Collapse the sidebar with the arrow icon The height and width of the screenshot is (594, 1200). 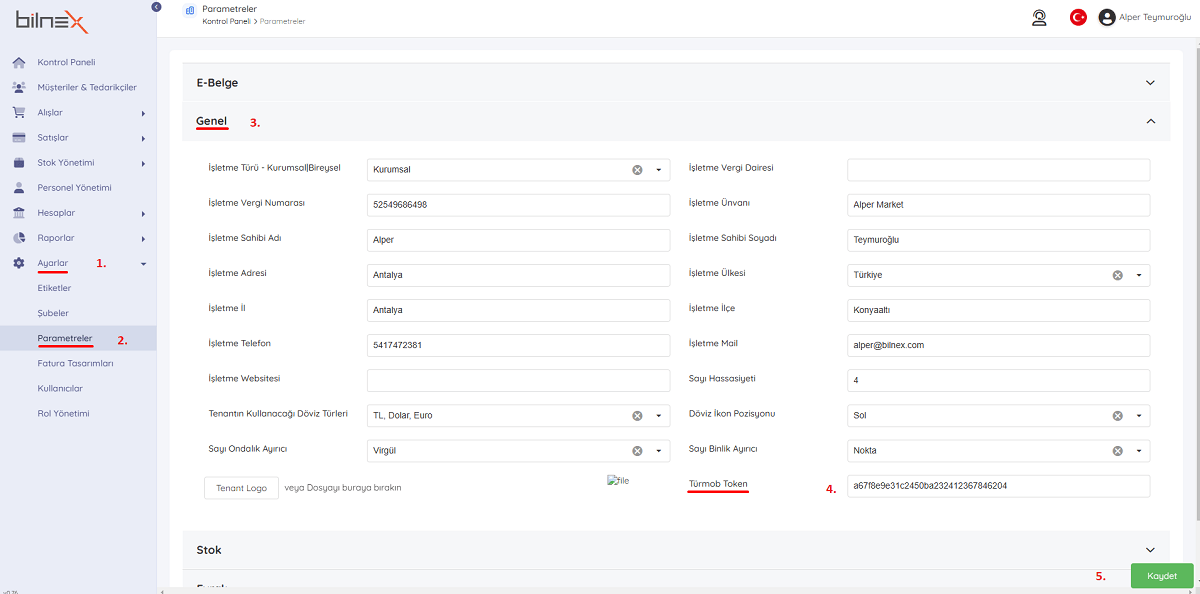(x=156, y=7)
